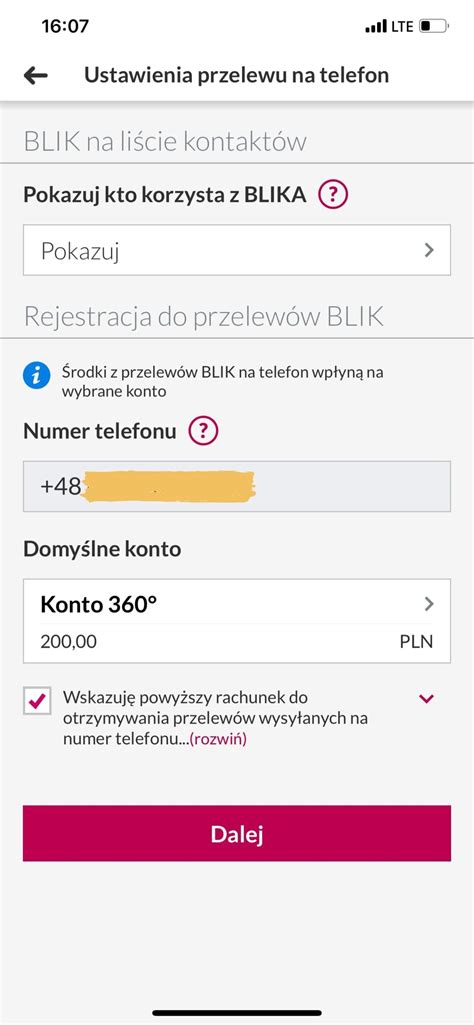Viewport: 474px width, 1025px height.
Task: Tap the signal strength bars
Action: tap(376, 27)
